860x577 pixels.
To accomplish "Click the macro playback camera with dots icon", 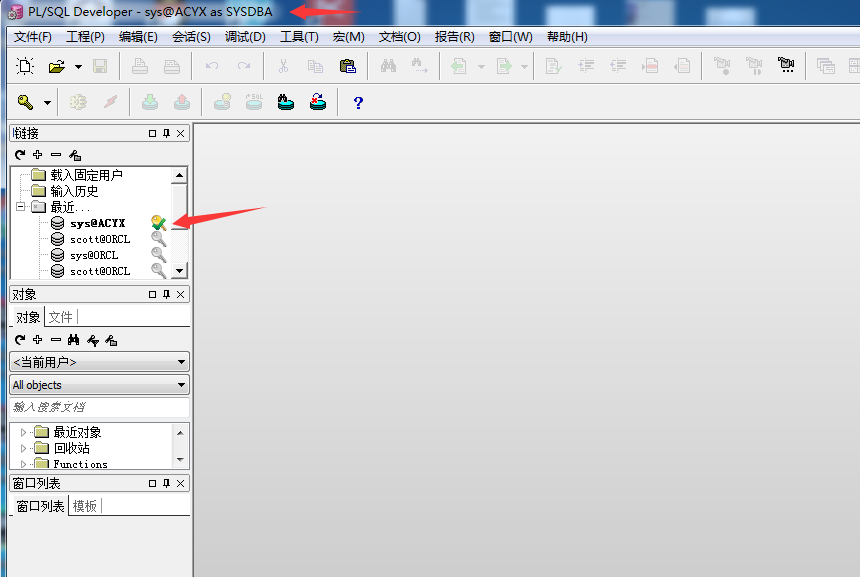I will [x=786, y=65].
